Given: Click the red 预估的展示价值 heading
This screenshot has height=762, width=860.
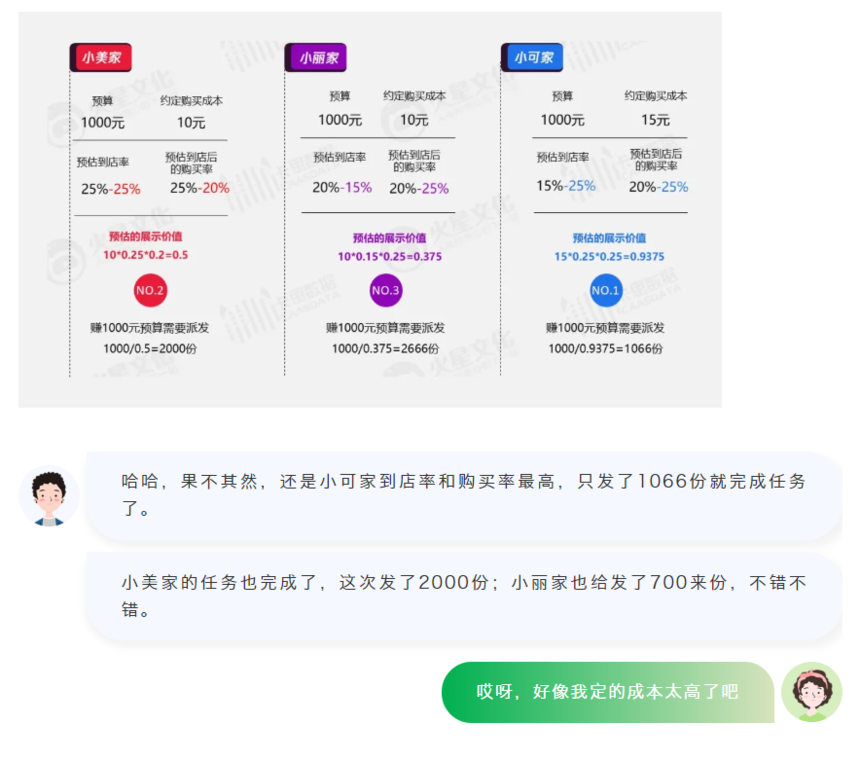Looking at the screenshot, I should [146, 237].
